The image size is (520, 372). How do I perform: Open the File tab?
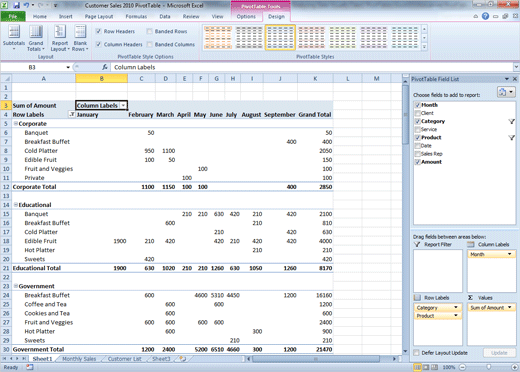(x=13, y=16)
